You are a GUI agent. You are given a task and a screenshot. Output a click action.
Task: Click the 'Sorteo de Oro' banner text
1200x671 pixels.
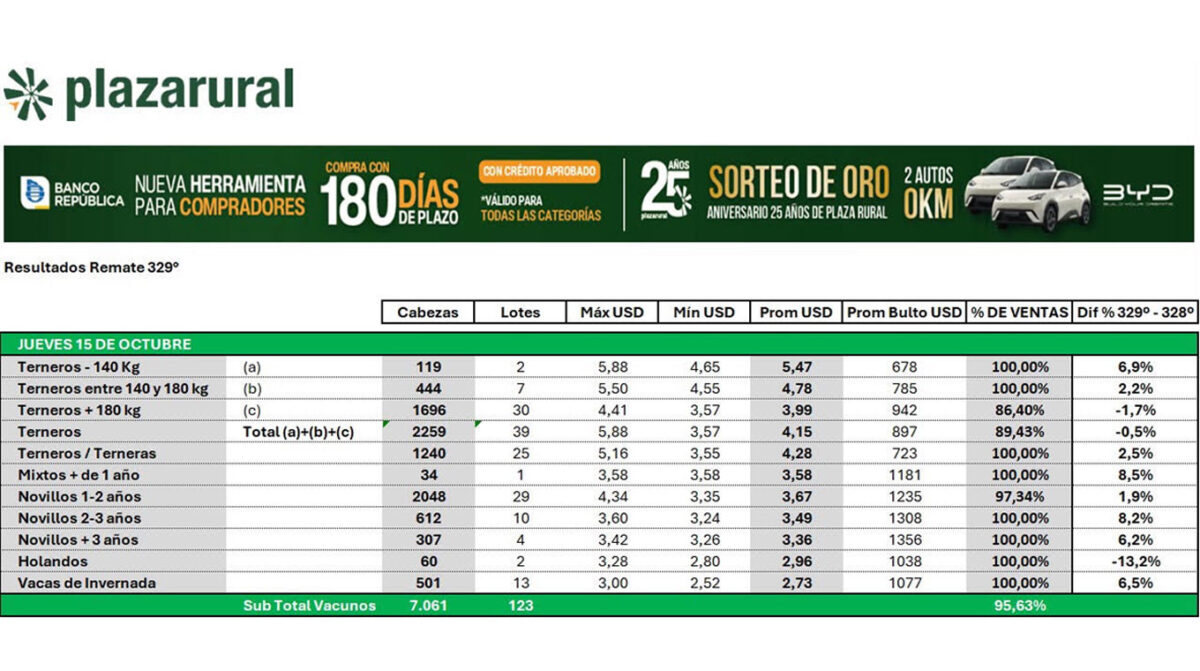[798, 183]
